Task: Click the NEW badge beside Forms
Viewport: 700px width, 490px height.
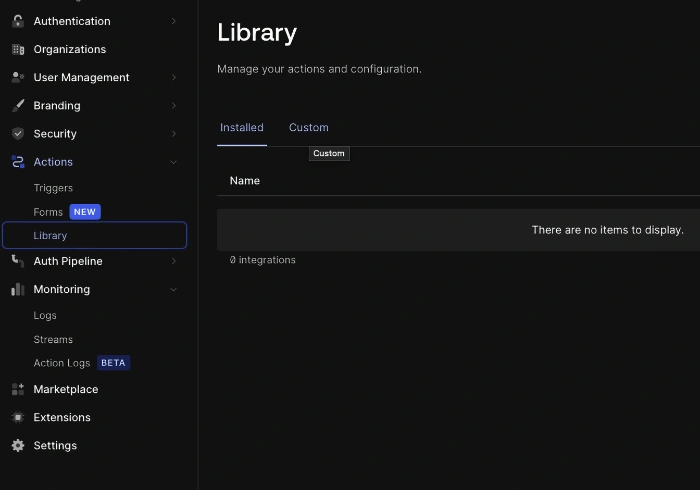Action: click(x=85, y=212)
